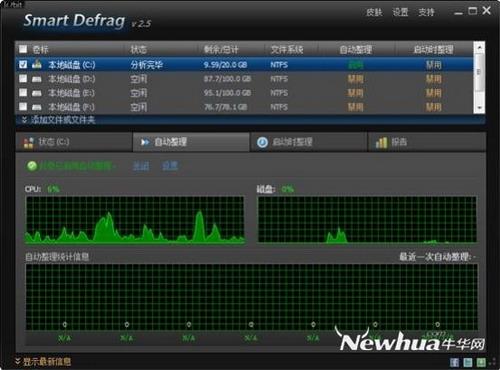Screen dimensions: 500x370
Task: Click the green share icon at bottom right
Action: pos(481,362)
